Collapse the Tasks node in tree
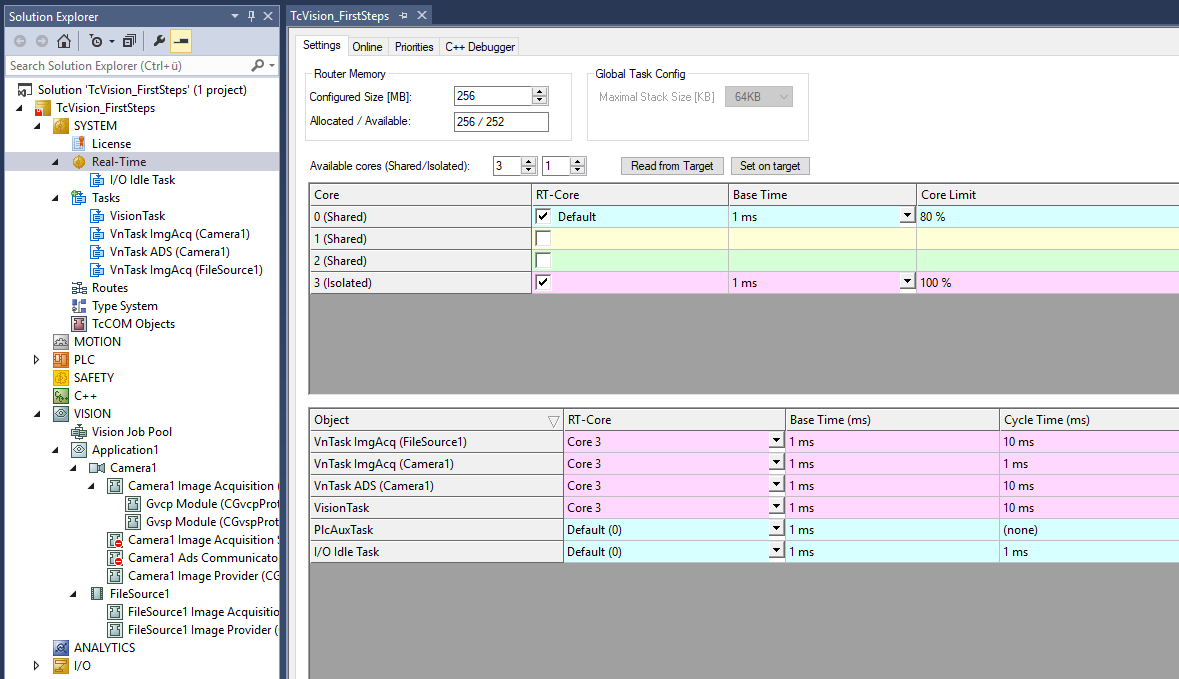1179x679 pixels. click(55, 198)
